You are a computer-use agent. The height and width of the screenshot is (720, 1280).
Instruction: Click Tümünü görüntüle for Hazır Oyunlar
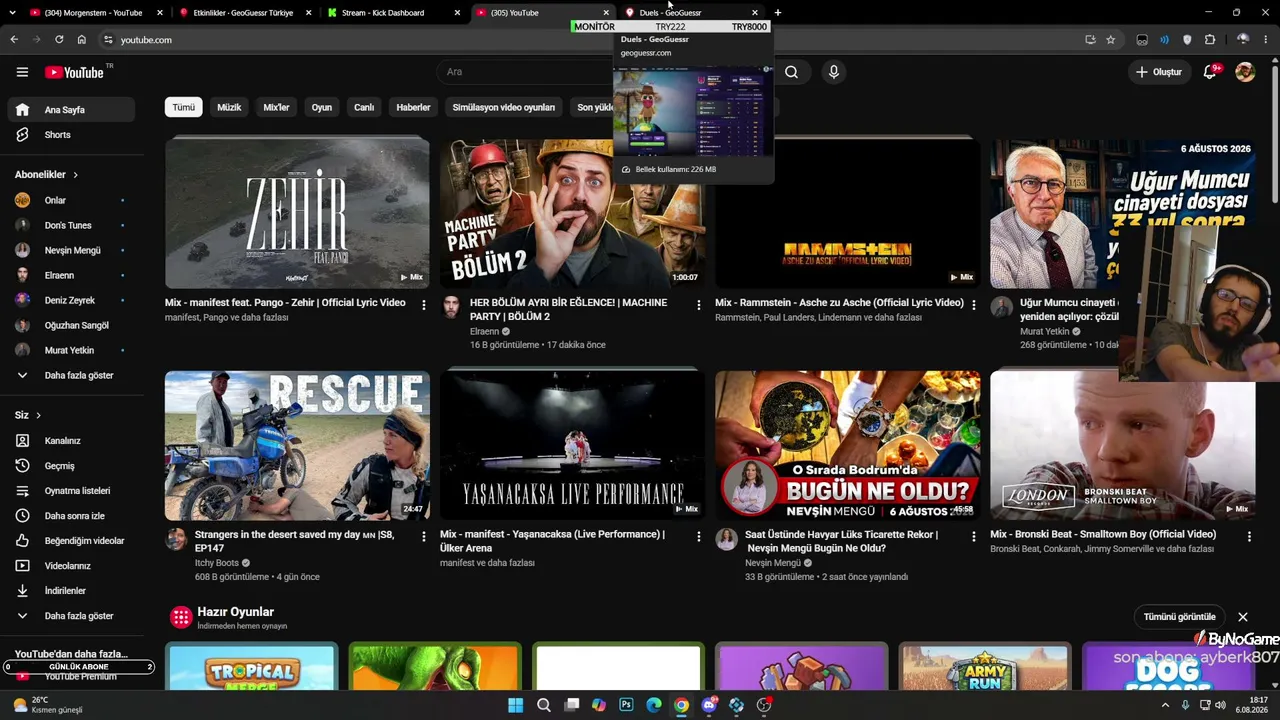[1179, 617]
